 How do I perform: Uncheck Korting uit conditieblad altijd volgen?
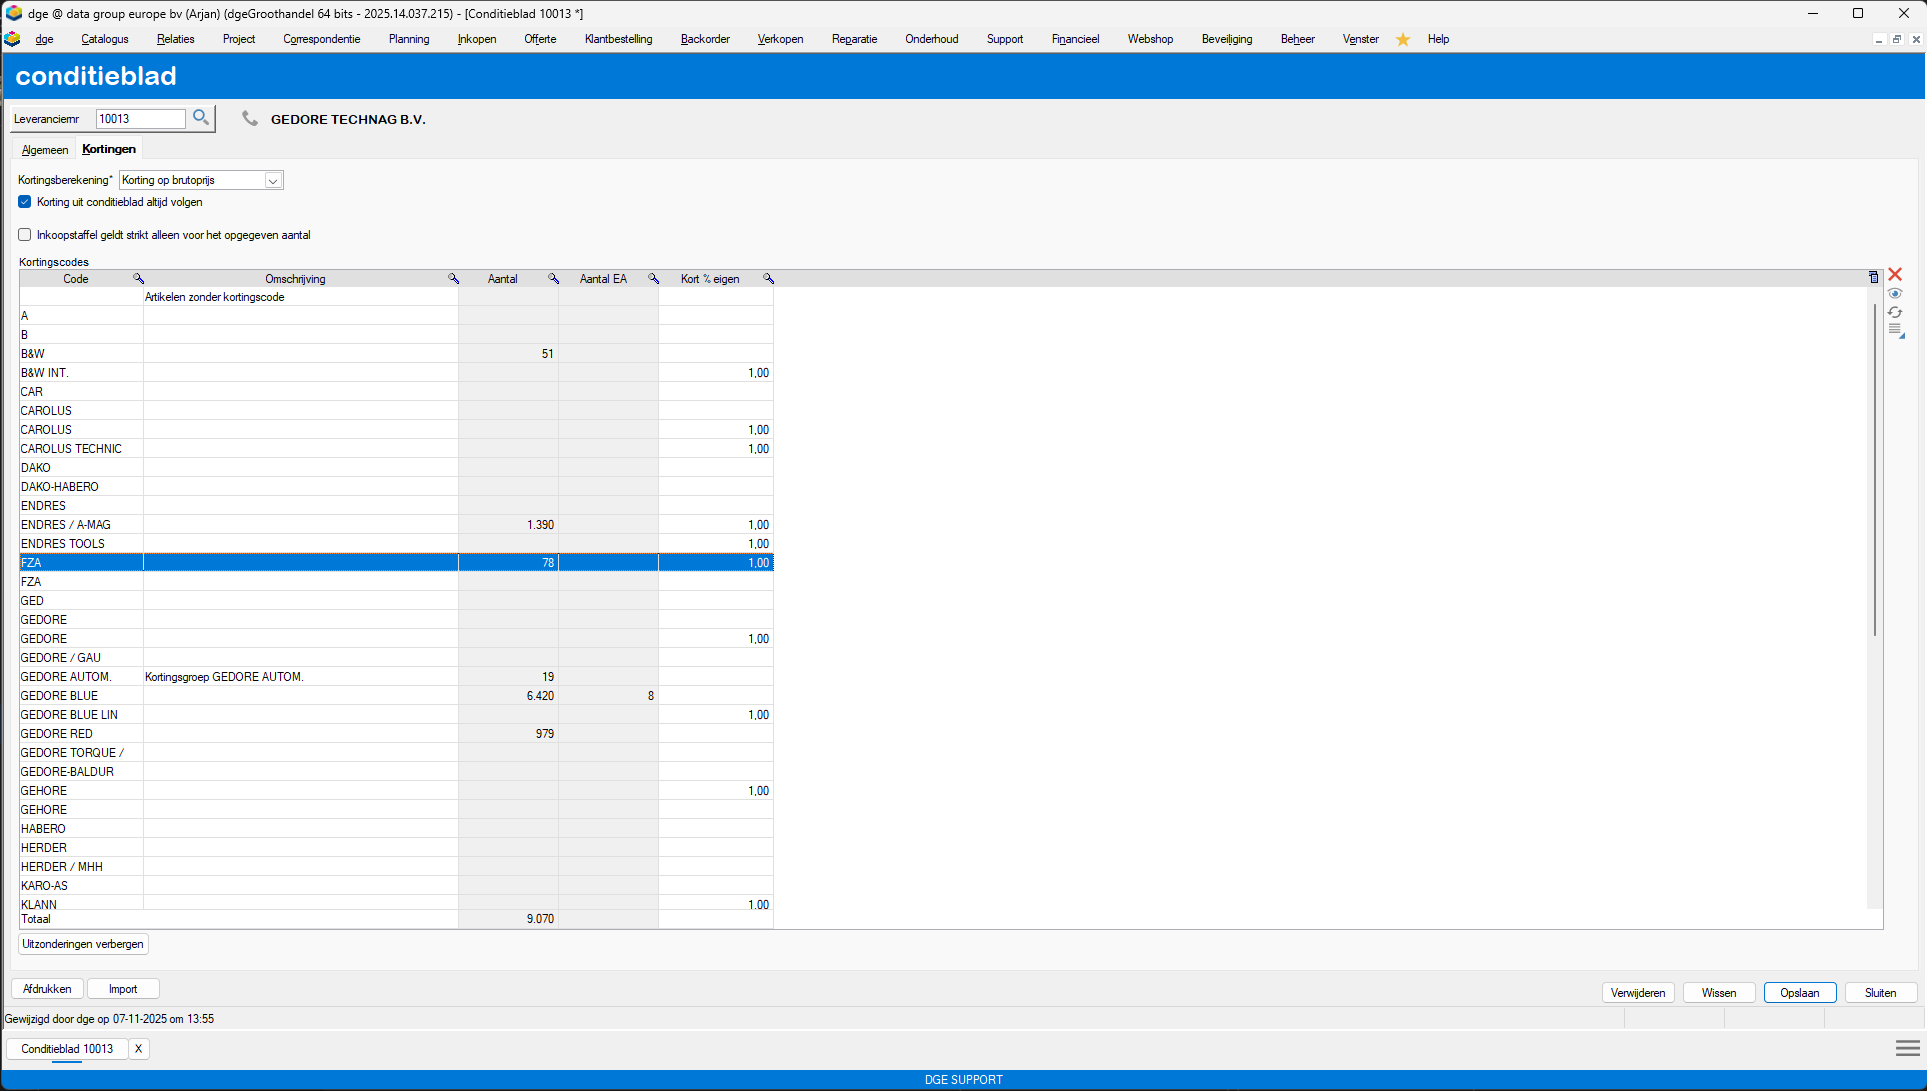tap(25, 202)
